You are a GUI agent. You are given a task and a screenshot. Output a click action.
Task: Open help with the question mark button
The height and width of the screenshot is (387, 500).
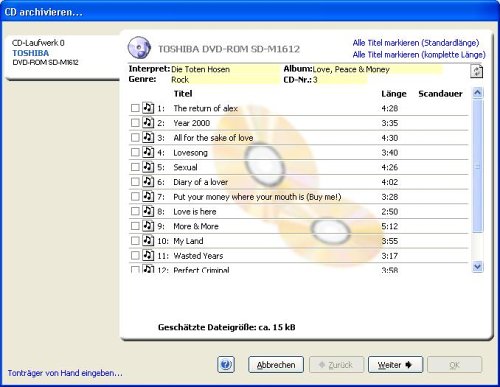tap(226, 364)
